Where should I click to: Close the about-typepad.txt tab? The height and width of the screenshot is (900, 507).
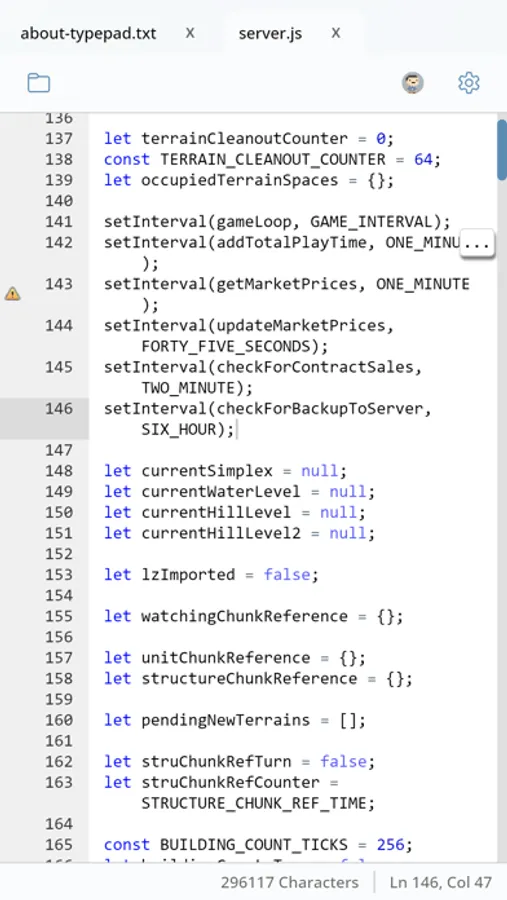[x=190, y=33]
